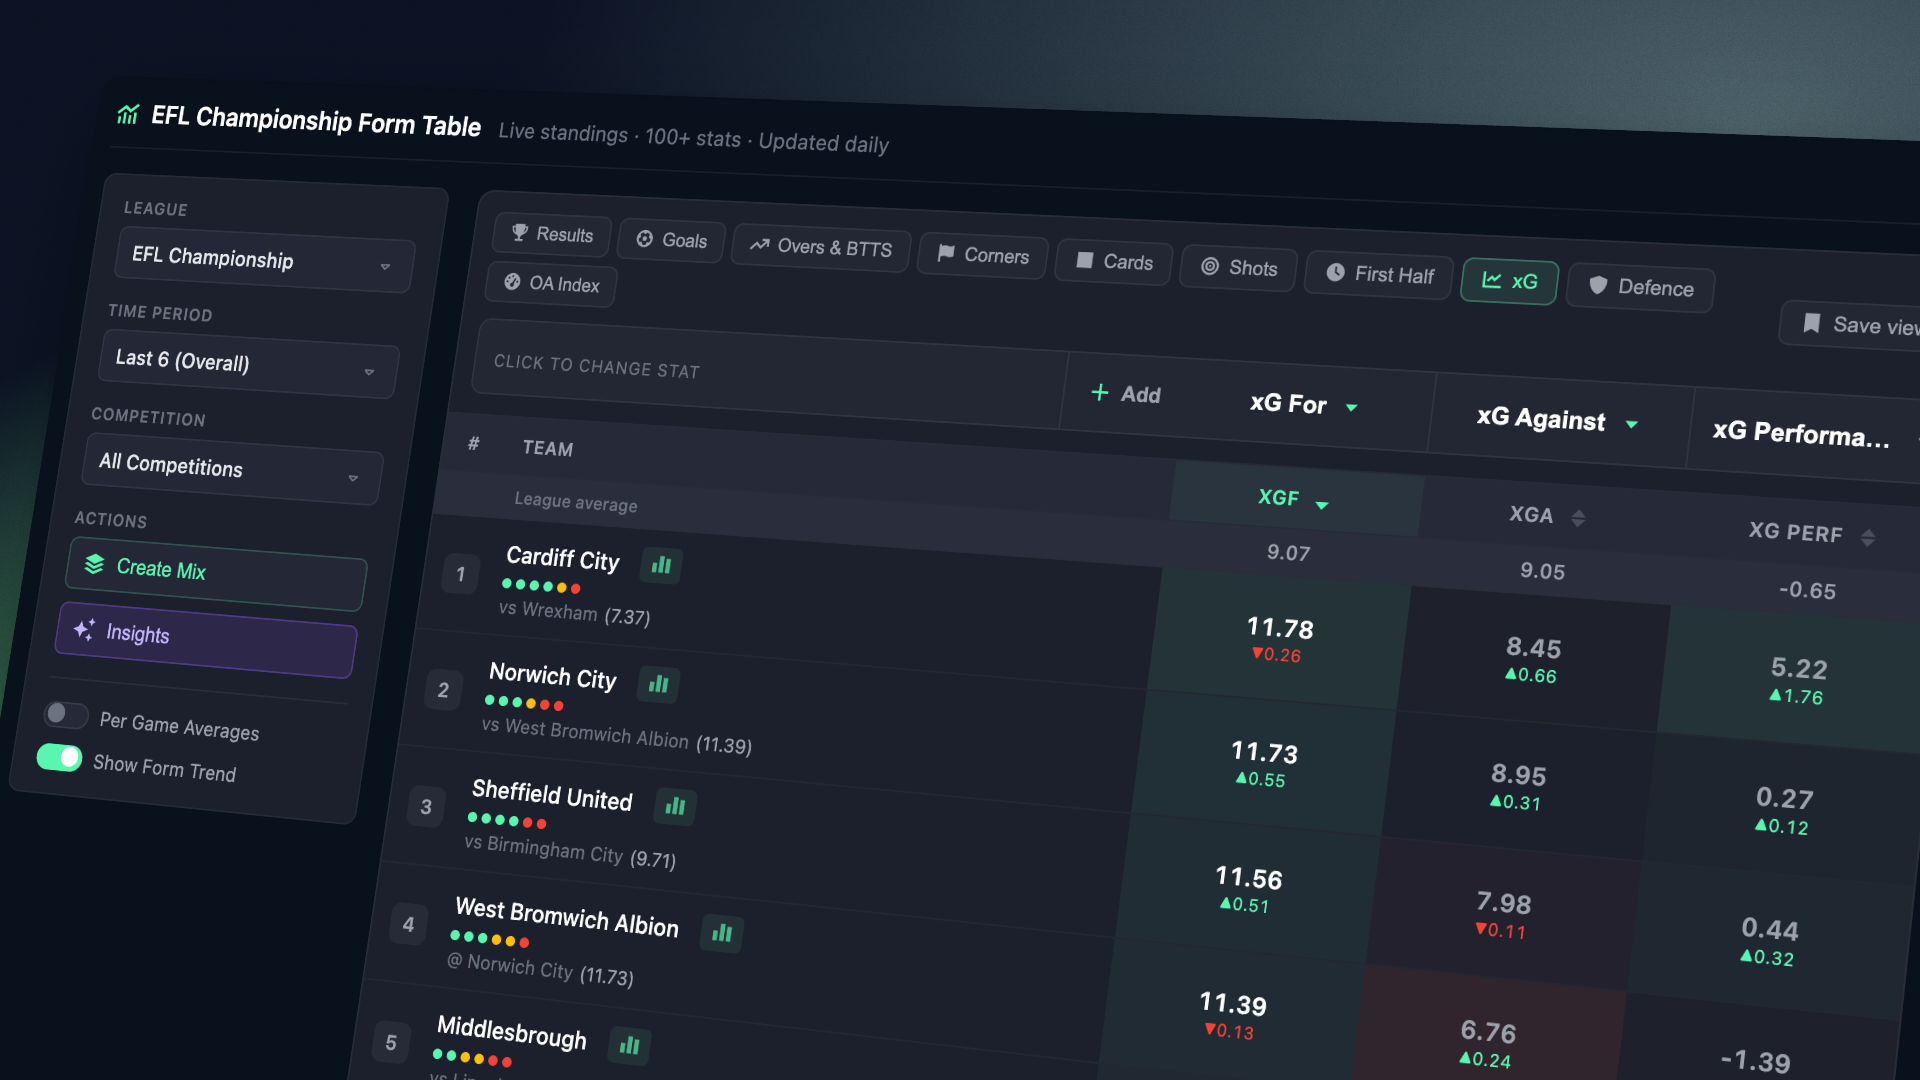
Task: Click the Add stat button
Action: point(1126,394)
